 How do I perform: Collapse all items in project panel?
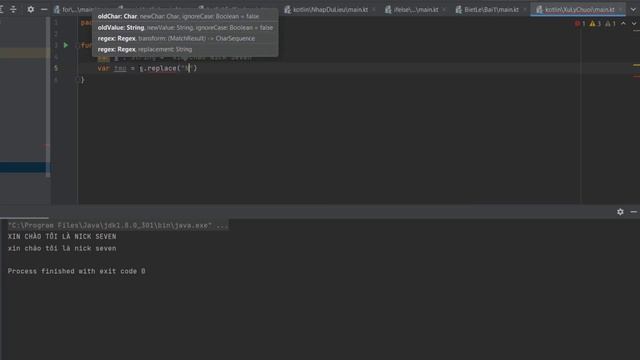13,9
